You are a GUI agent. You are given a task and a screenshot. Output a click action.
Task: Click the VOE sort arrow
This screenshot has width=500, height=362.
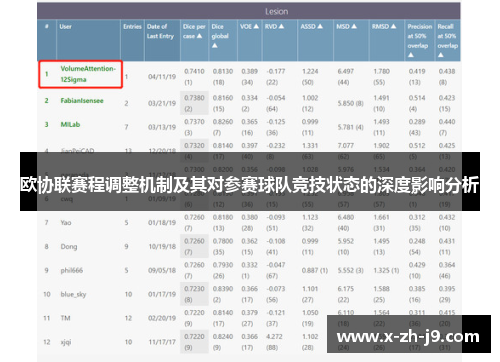click(256, 26)
